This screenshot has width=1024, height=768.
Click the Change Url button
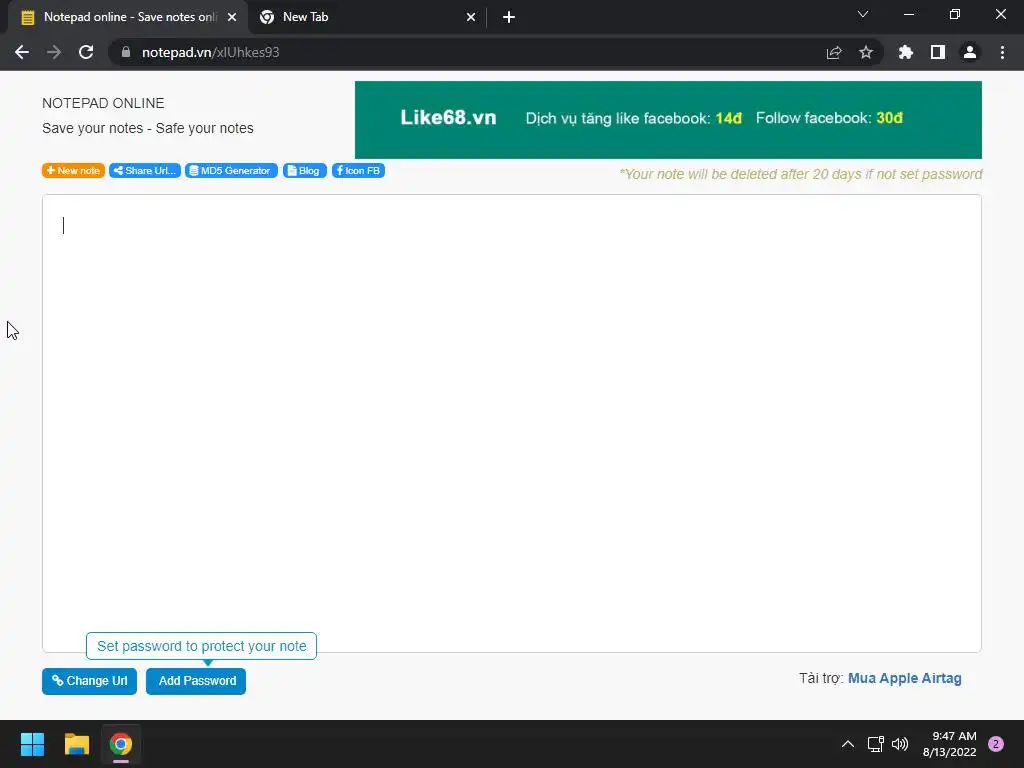pyautogui.click(x=89, y=681)
